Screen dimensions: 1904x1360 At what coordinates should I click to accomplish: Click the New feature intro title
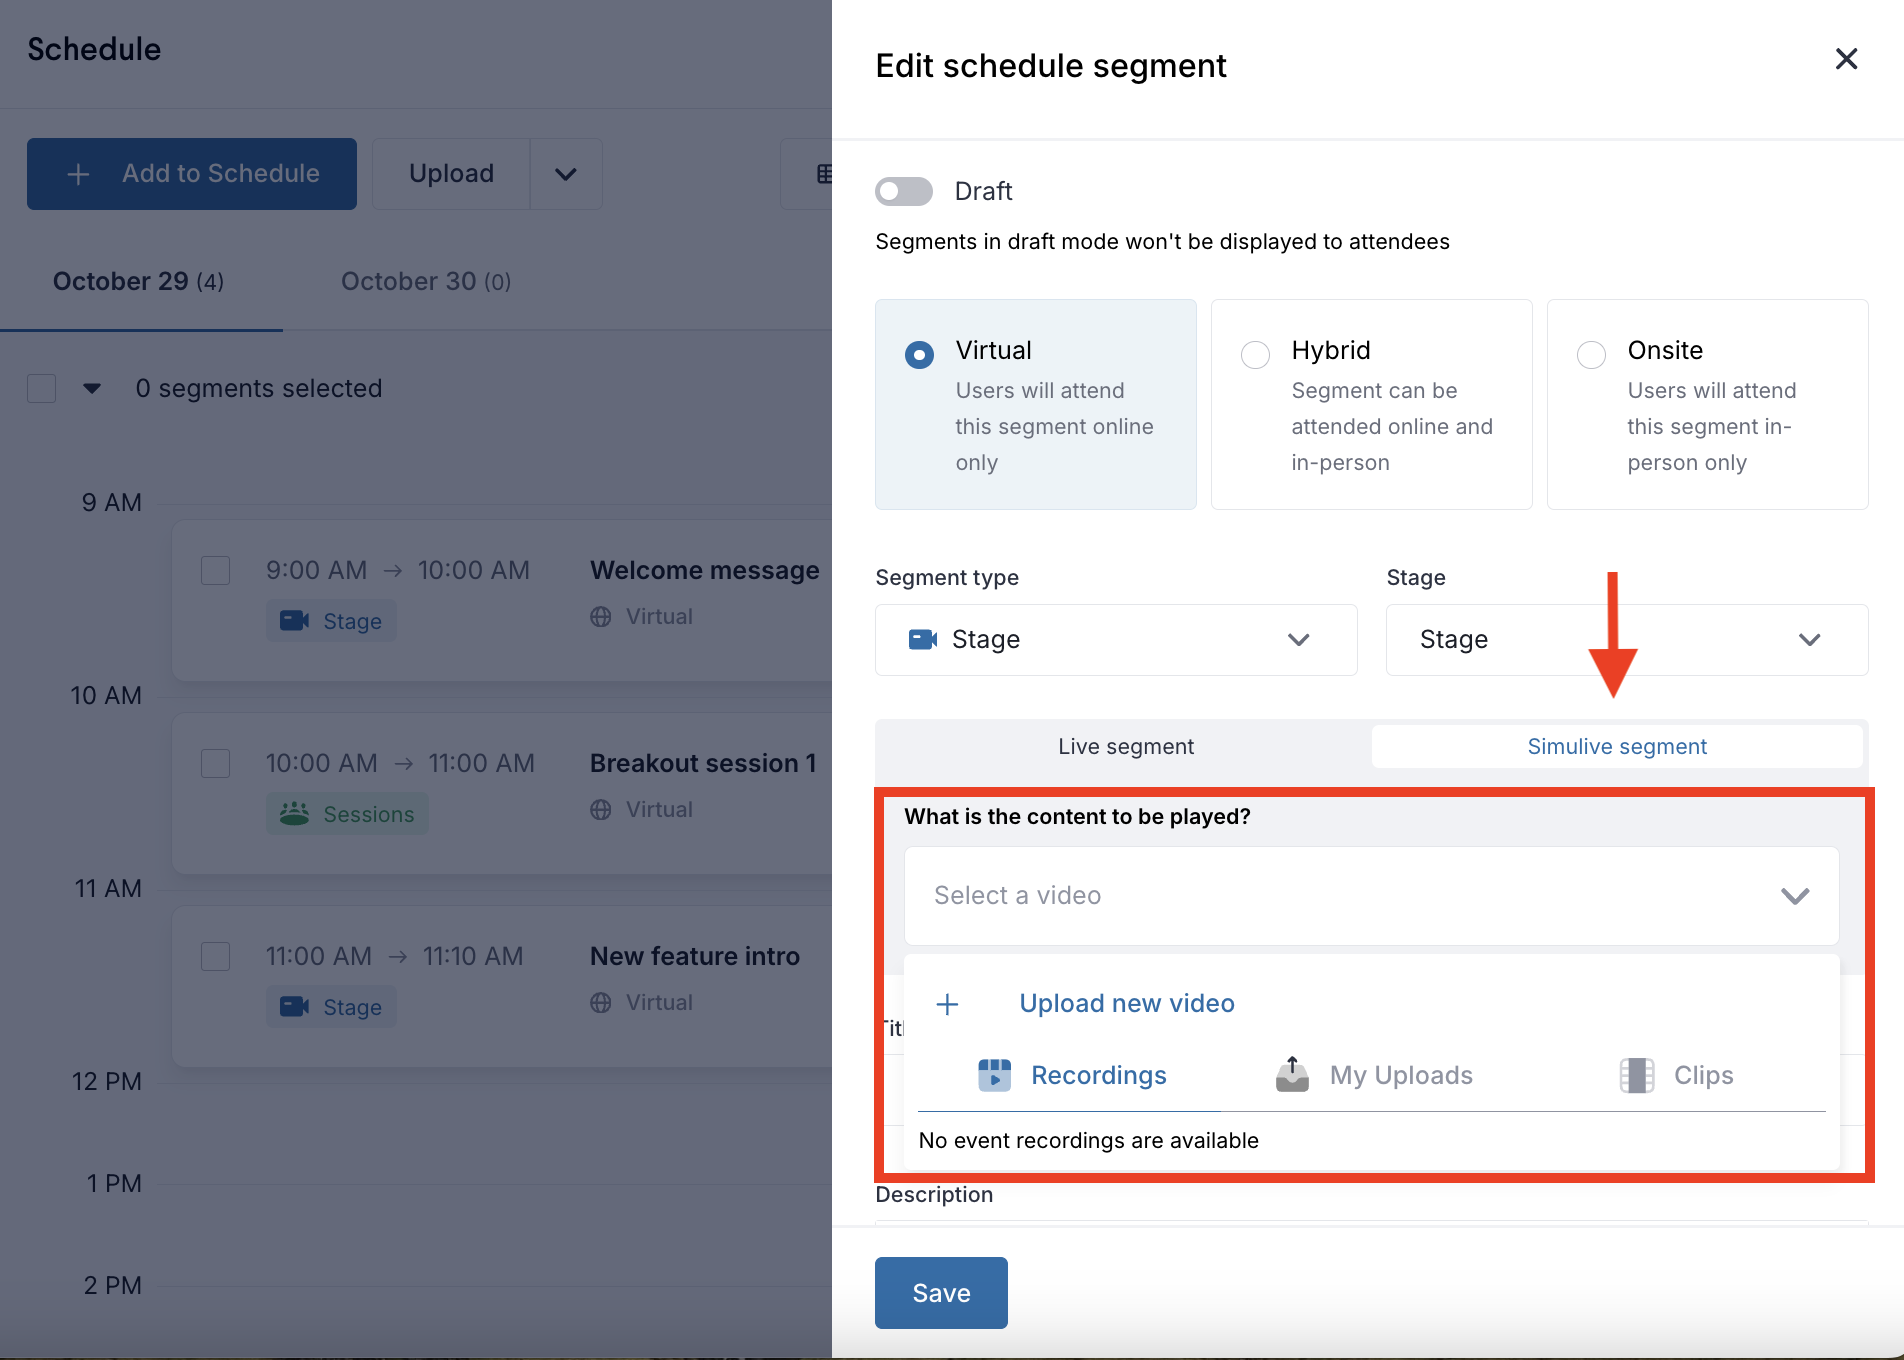(695, 956)
